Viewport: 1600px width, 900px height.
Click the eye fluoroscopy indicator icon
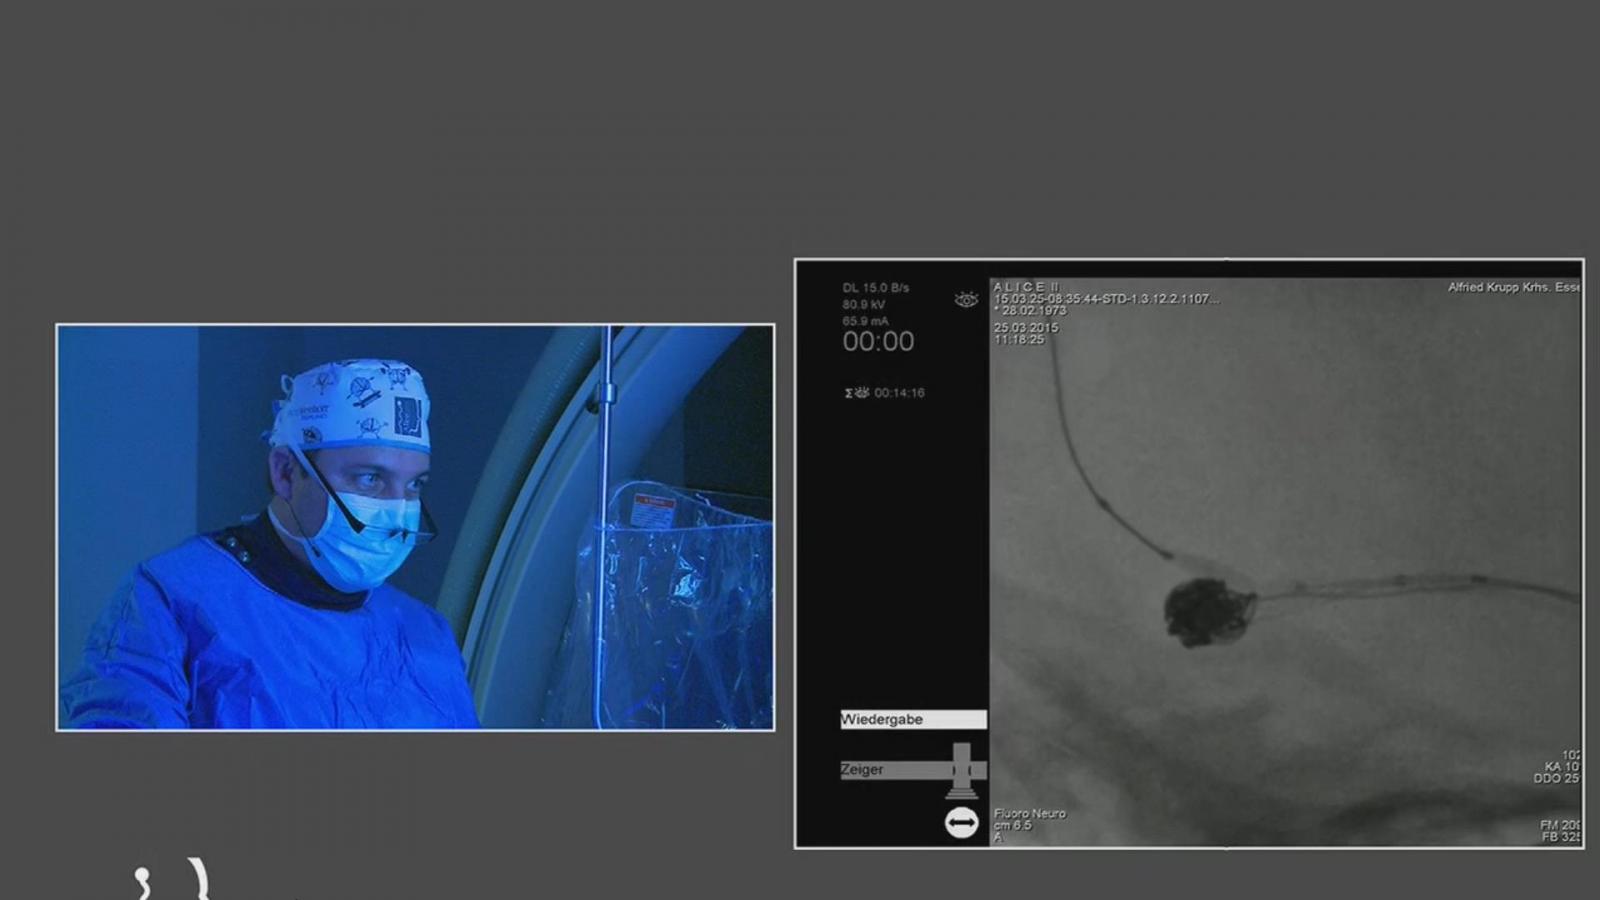966,300
